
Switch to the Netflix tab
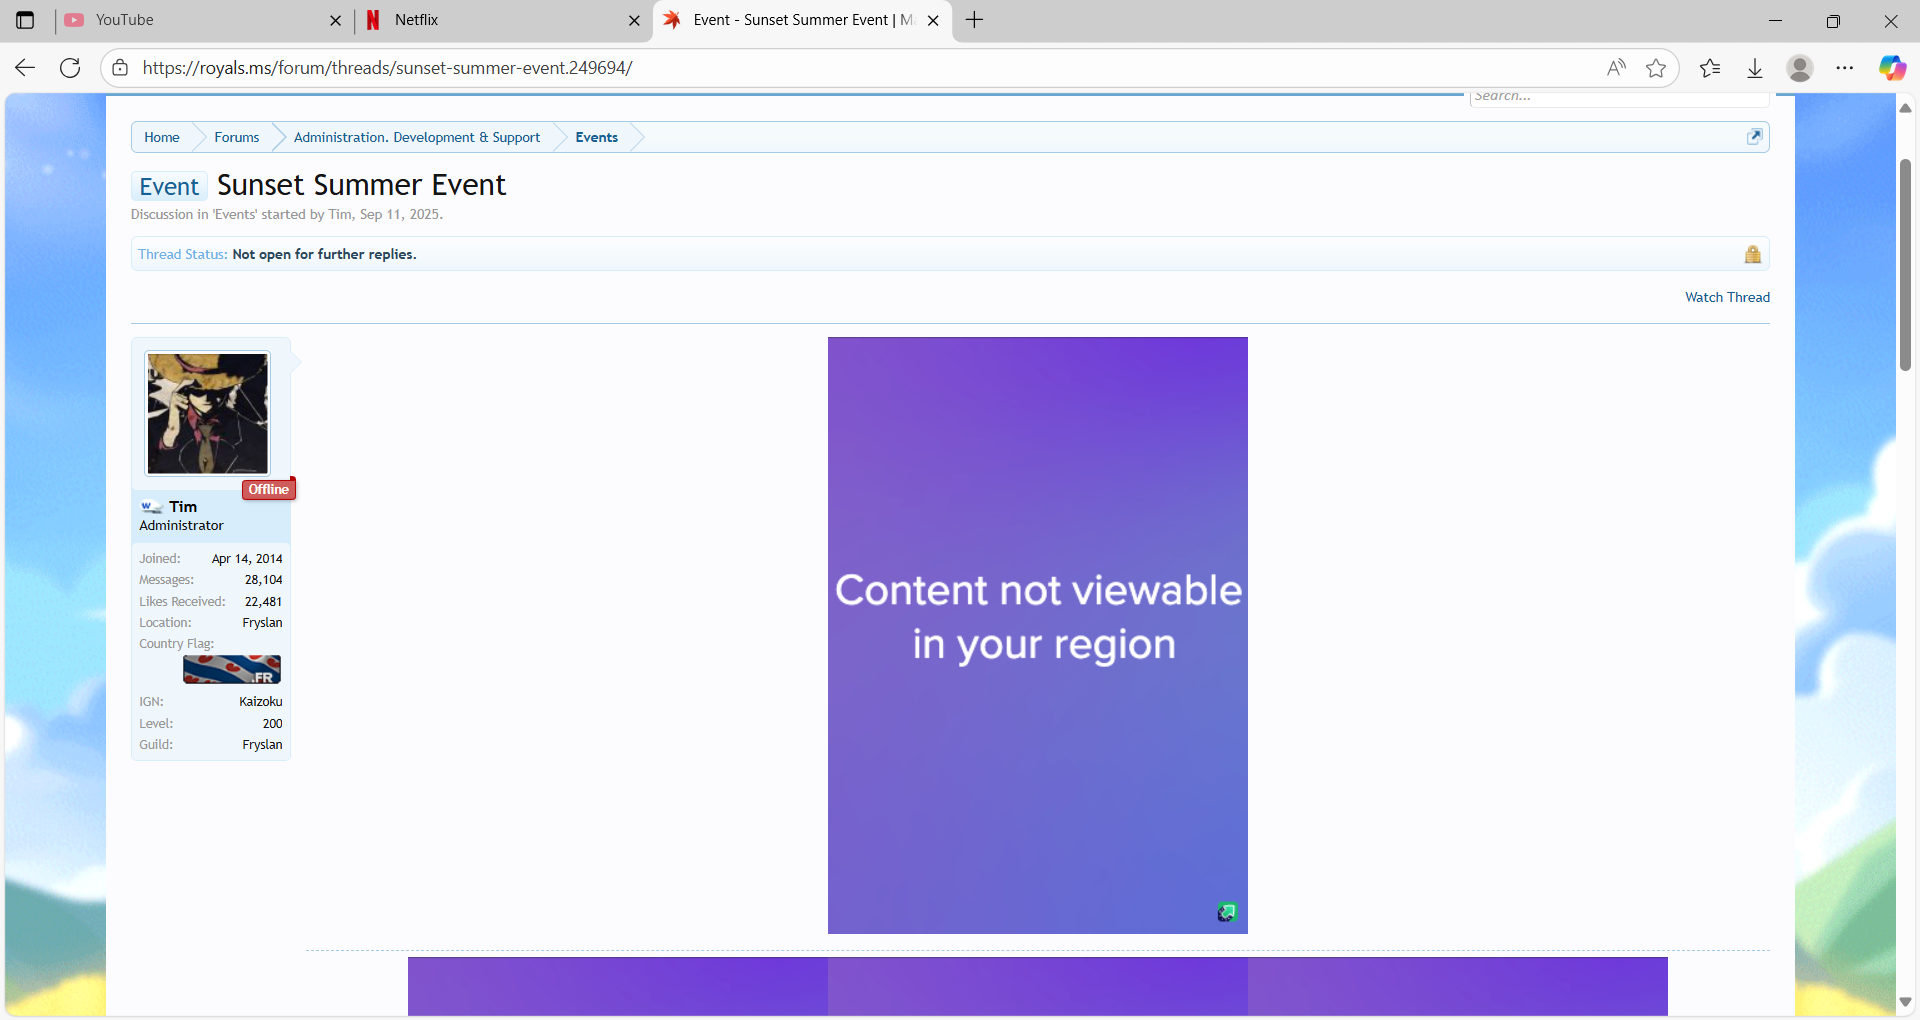[490, 20]
